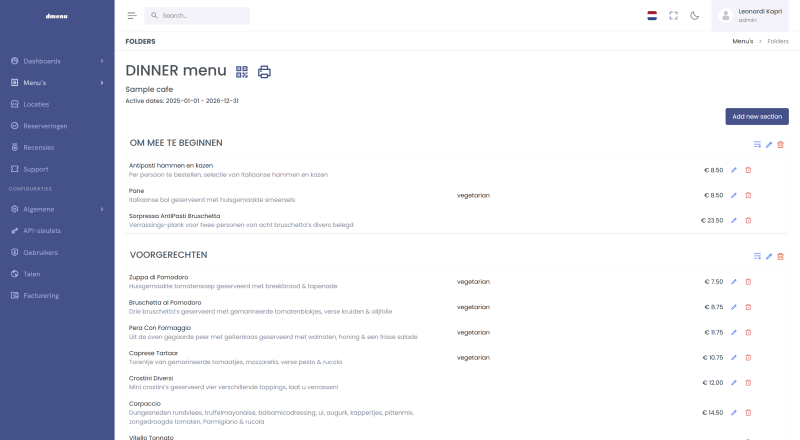
Task: Open the language flag selector
Action: coord(652,16)
